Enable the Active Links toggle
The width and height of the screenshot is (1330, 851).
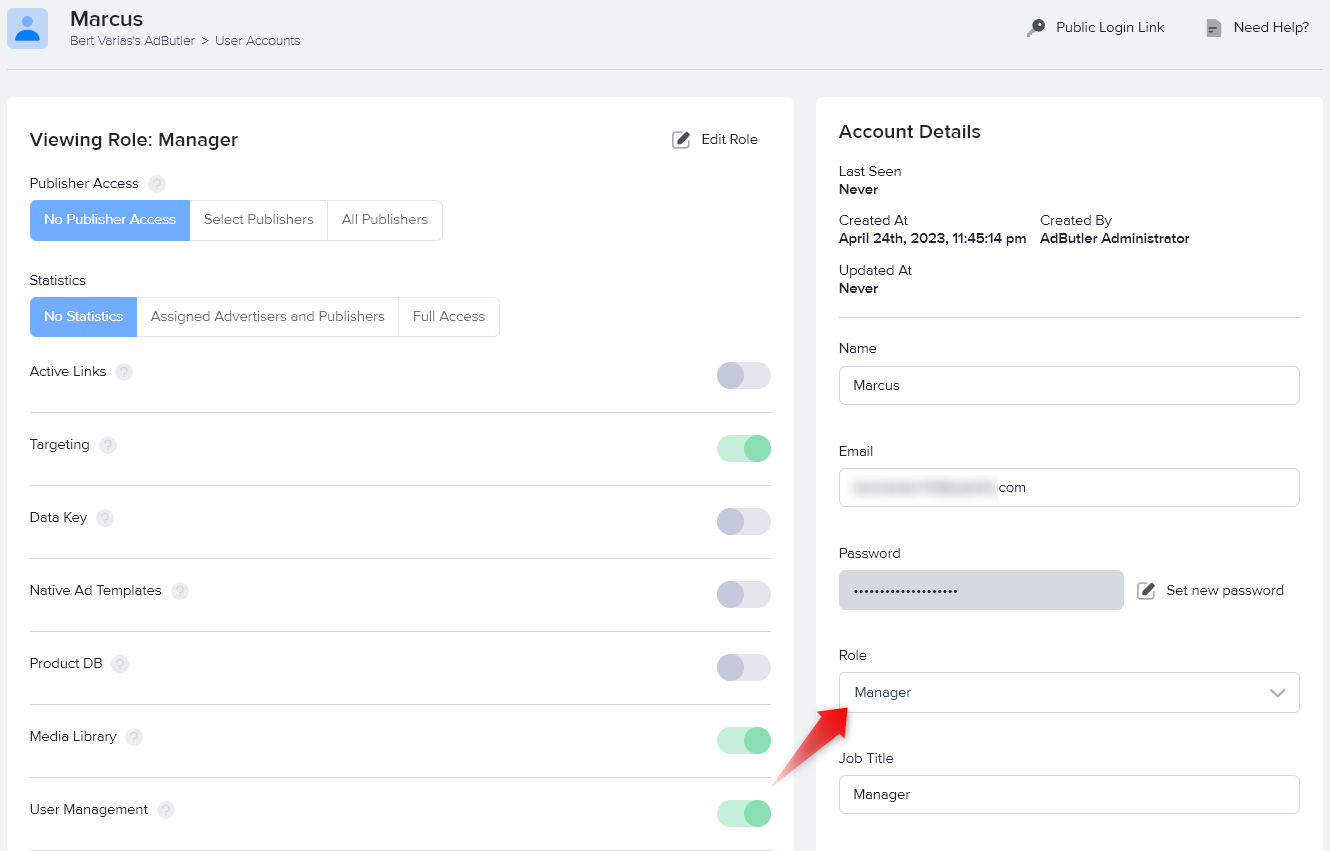pos(744,375)
